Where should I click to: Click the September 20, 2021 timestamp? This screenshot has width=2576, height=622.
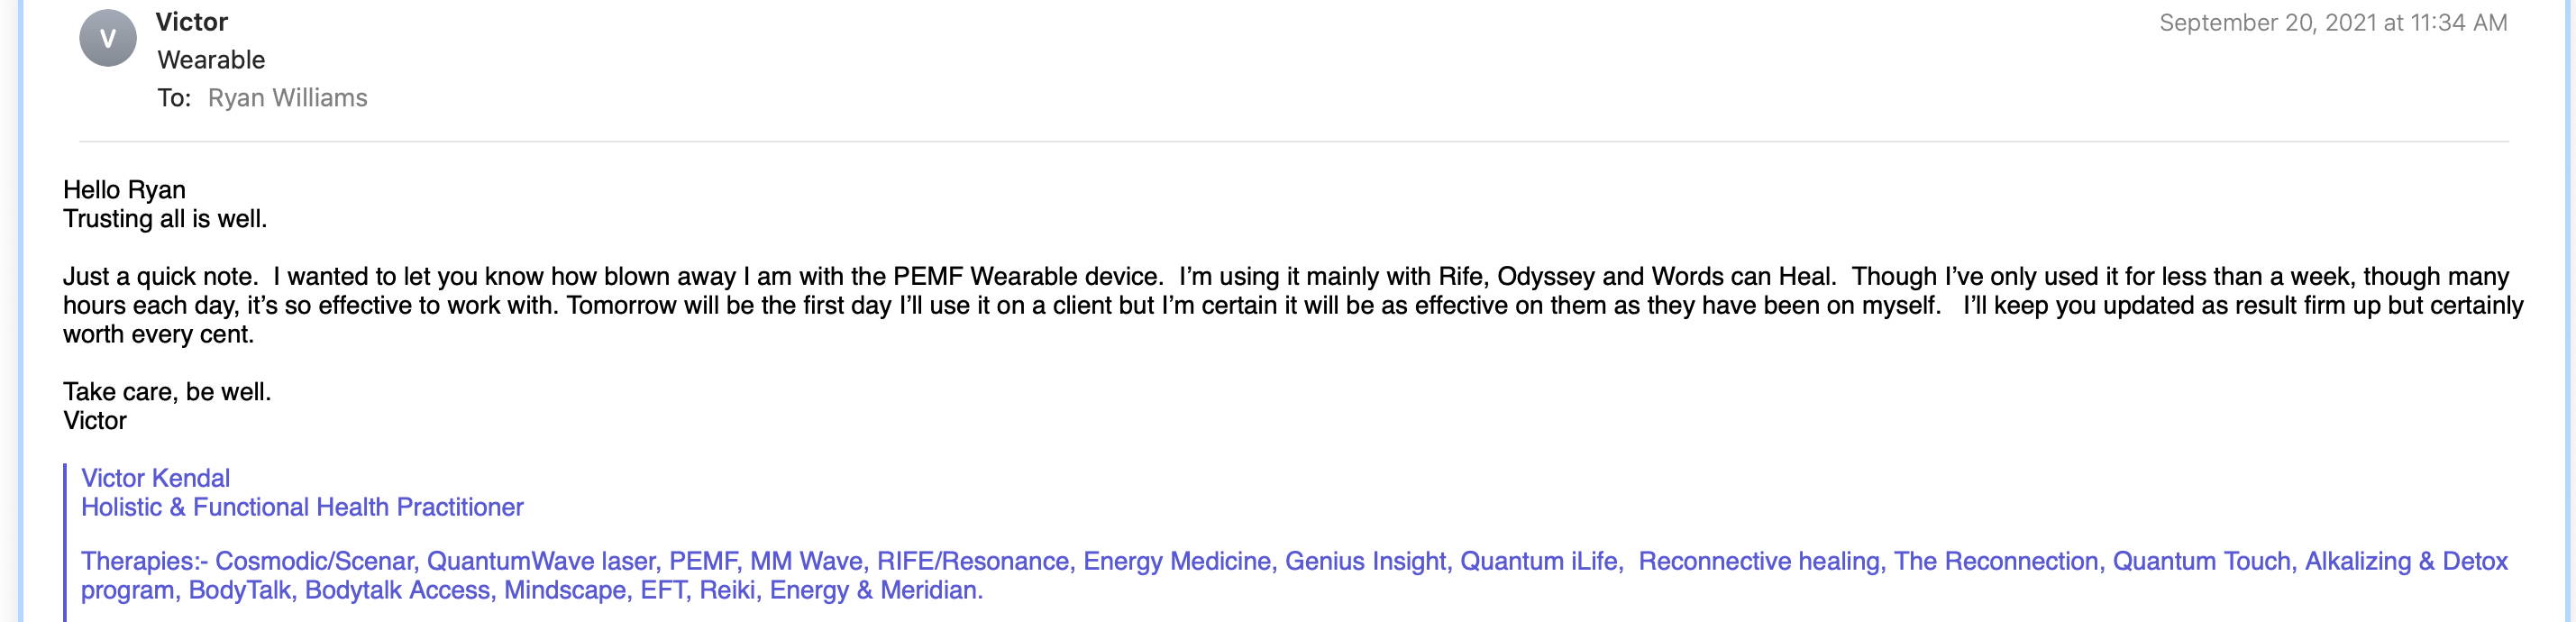pyautogui.click(x=2333, y=23)
